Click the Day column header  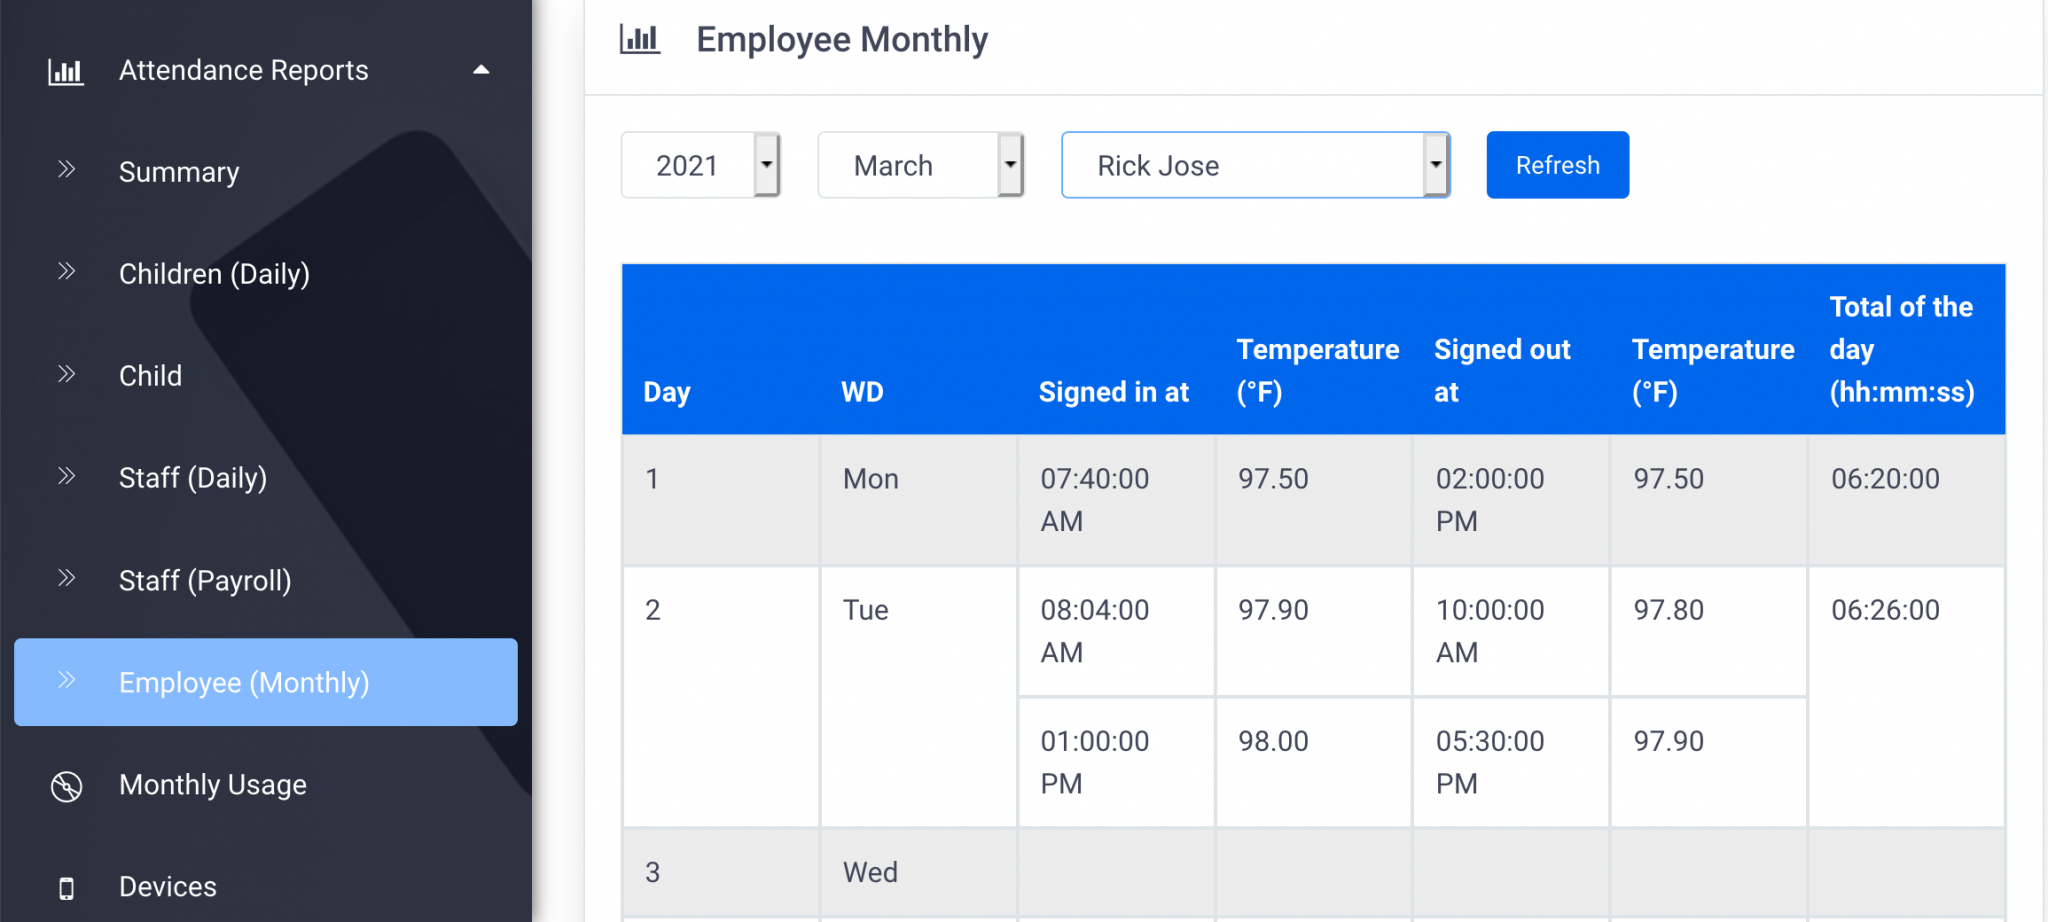(666, 391)
